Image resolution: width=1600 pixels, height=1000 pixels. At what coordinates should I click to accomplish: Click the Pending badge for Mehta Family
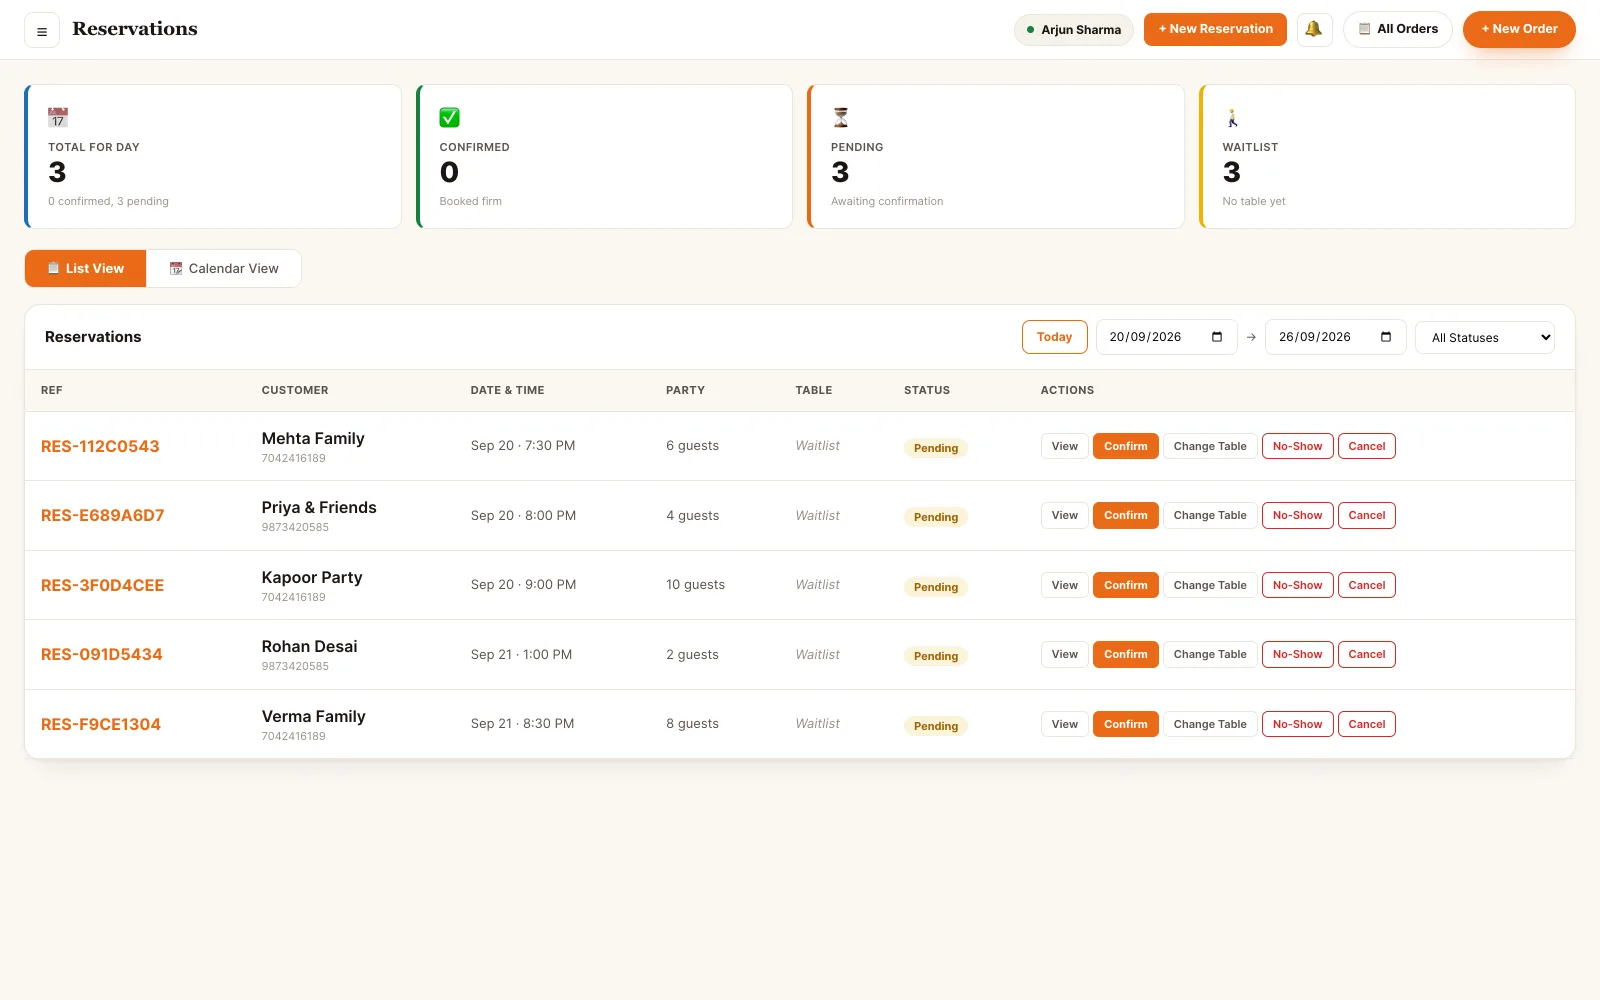(x=936, y=448)
